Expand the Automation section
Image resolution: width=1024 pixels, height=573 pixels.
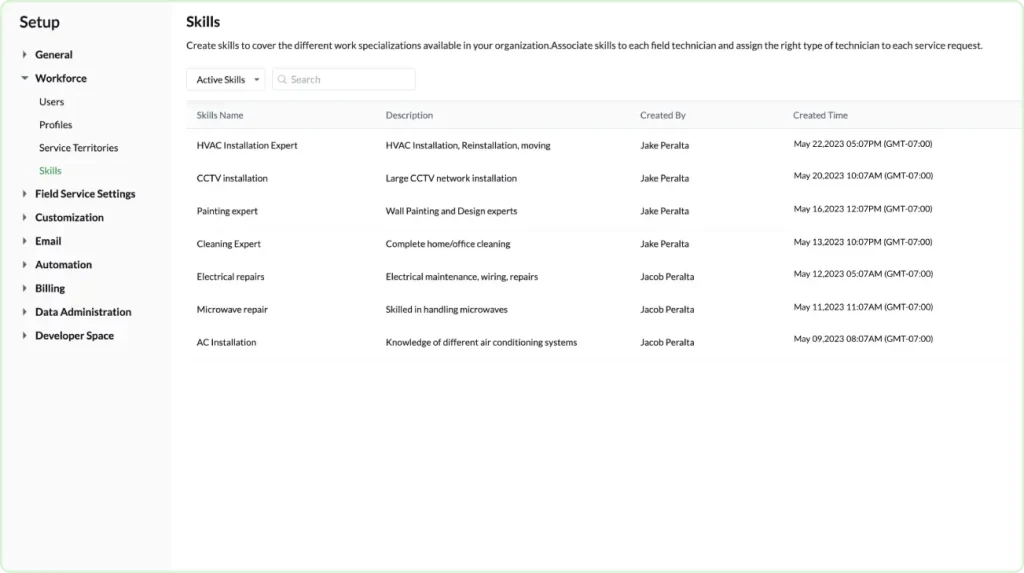[25, 265]
